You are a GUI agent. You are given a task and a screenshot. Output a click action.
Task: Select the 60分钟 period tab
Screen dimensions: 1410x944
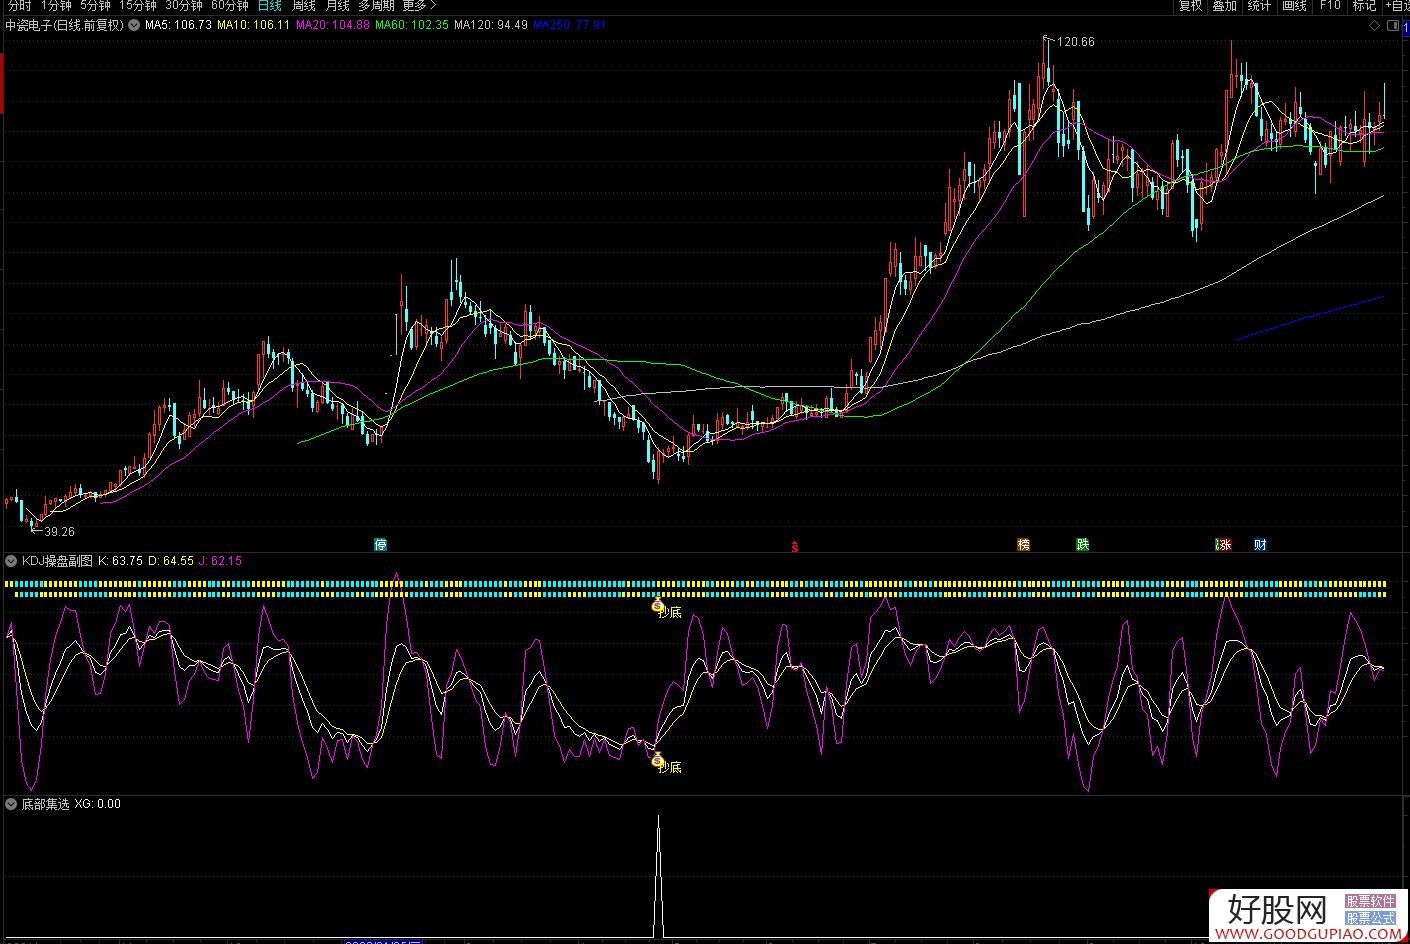[x=230, y=5]
